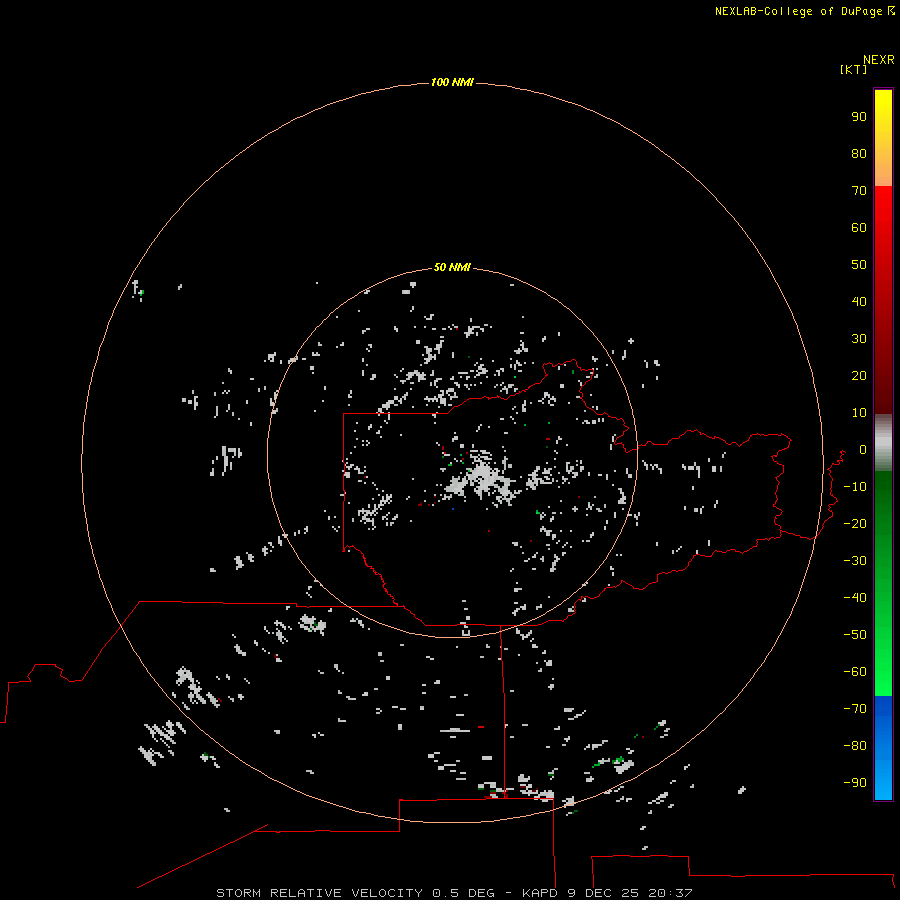Click gray zero segment of color bar
The width and height of the screenshot is (900, 900).
883,443
